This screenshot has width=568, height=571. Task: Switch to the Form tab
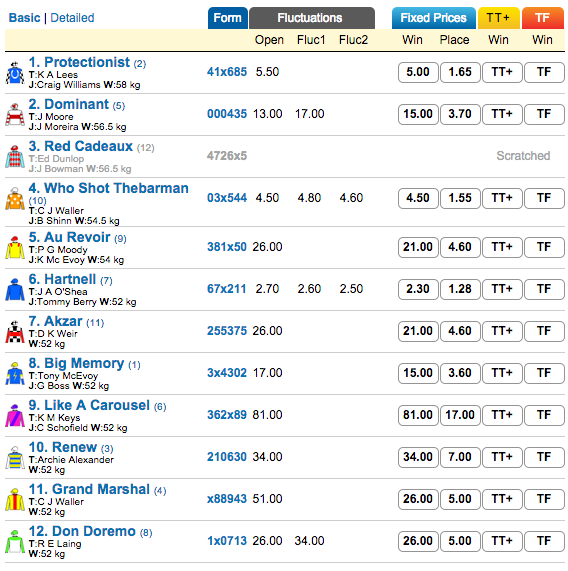[x=228, y=18]
